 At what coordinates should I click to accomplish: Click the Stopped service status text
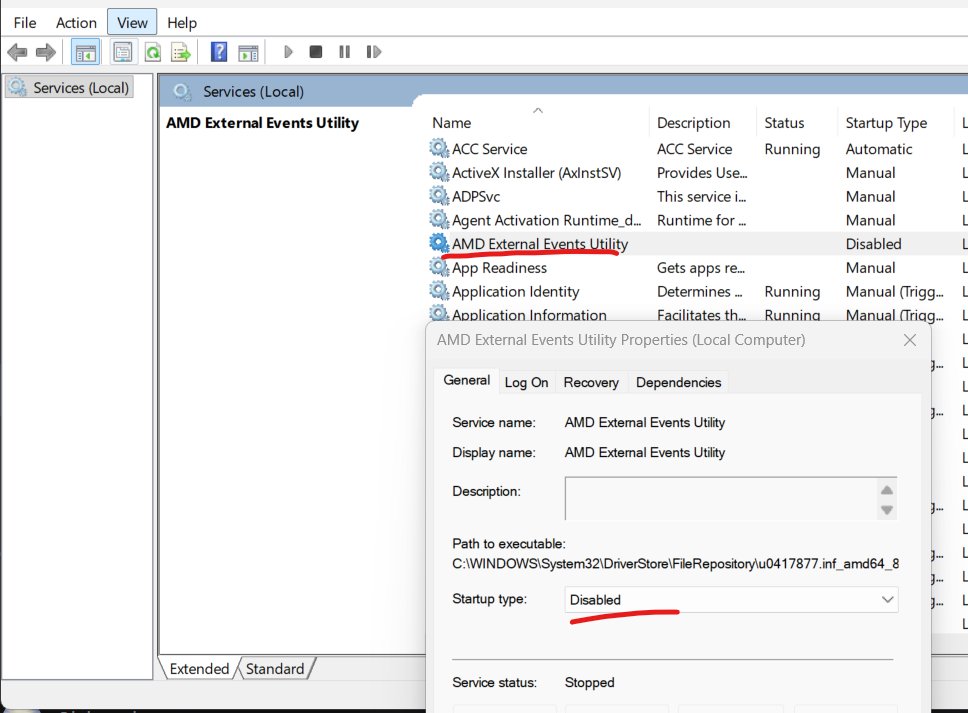(590, 682)
